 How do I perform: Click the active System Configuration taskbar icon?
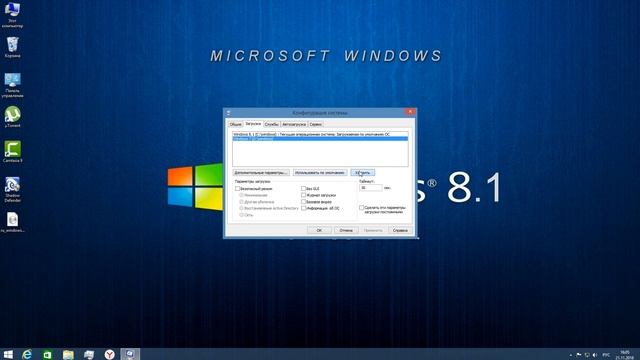tap(130, 354)
